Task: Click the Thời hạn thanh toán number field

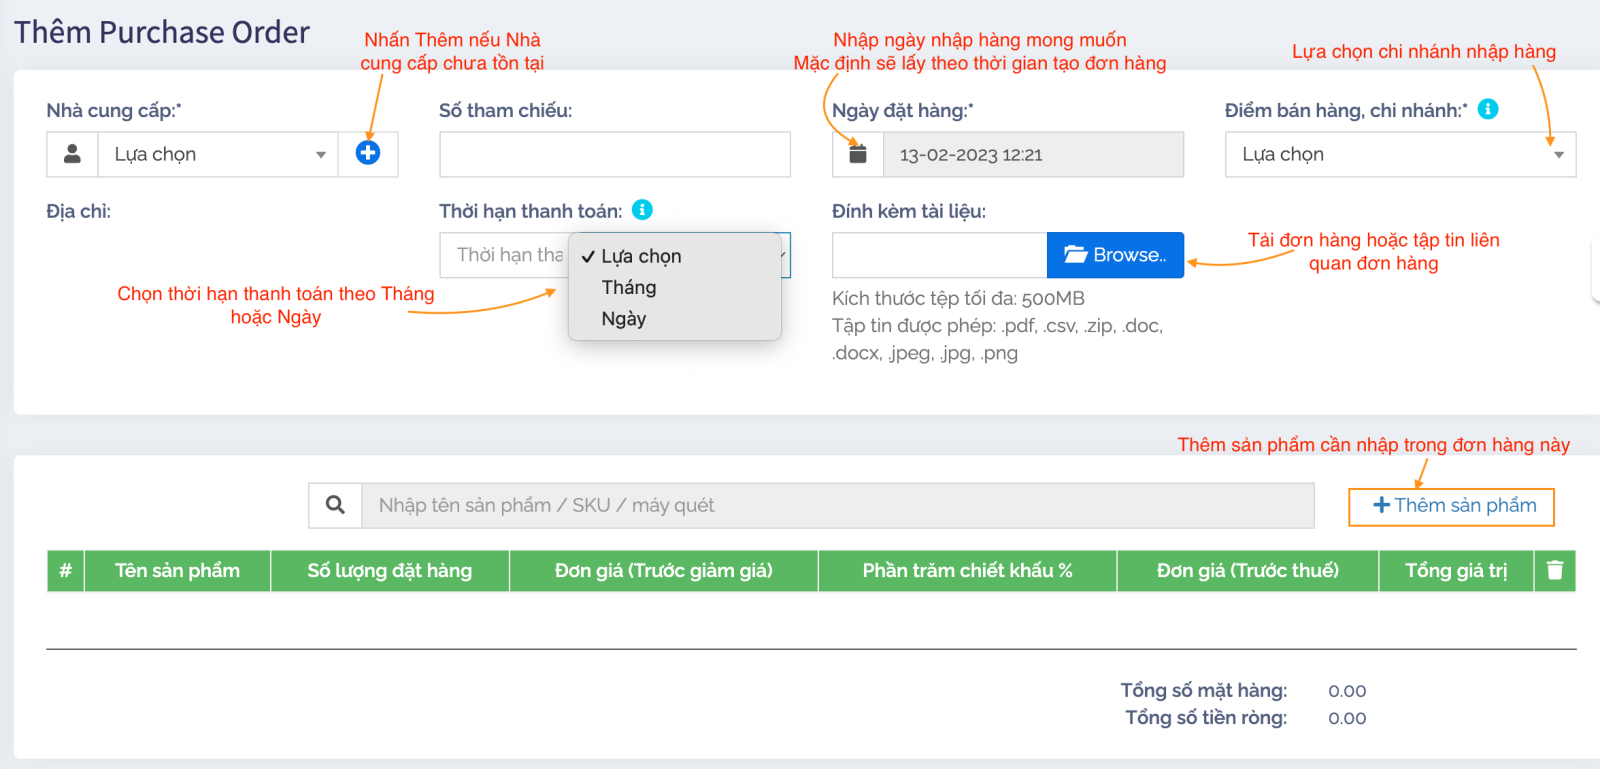Action: tap(504, 255)
